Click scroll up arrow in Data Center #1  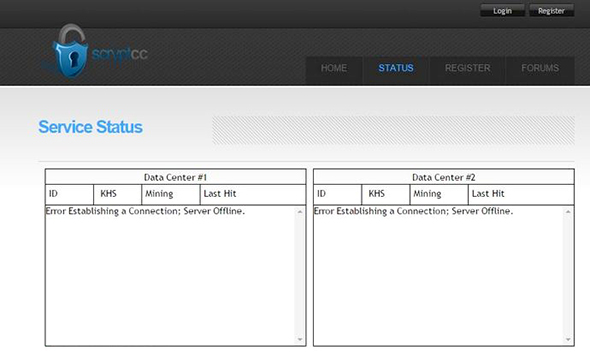click(x=300, y=212)
